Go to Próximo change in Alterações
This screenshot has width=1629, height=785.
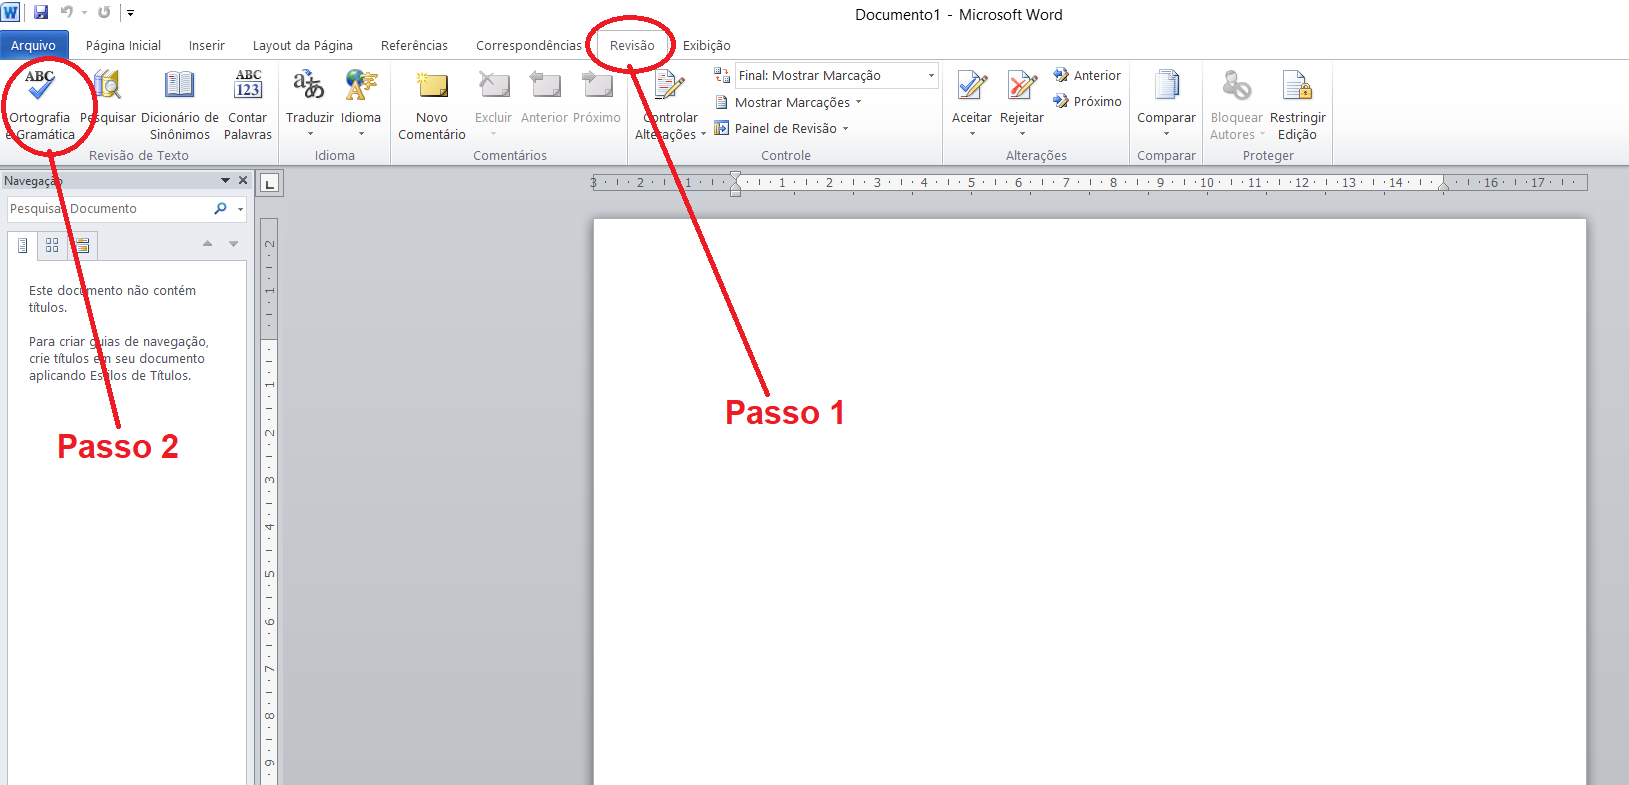[1088, 102]
